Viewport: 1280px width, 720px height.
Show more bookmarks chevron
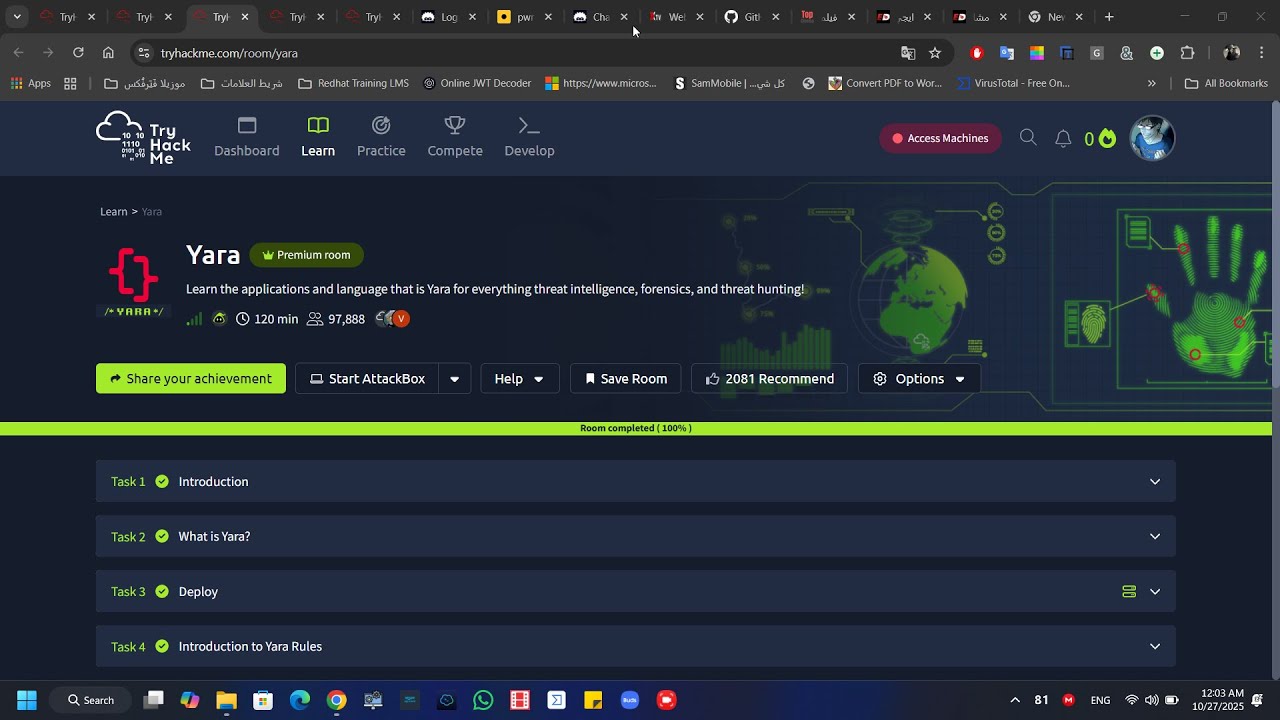coord(1151,84)
